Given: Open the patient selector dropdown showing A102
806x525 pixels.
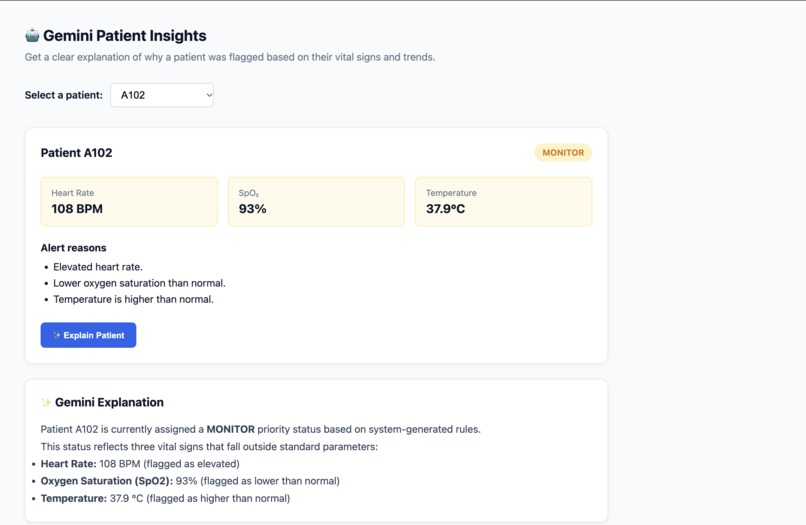Looking at the screenshot, I should [x=162, y=95].
